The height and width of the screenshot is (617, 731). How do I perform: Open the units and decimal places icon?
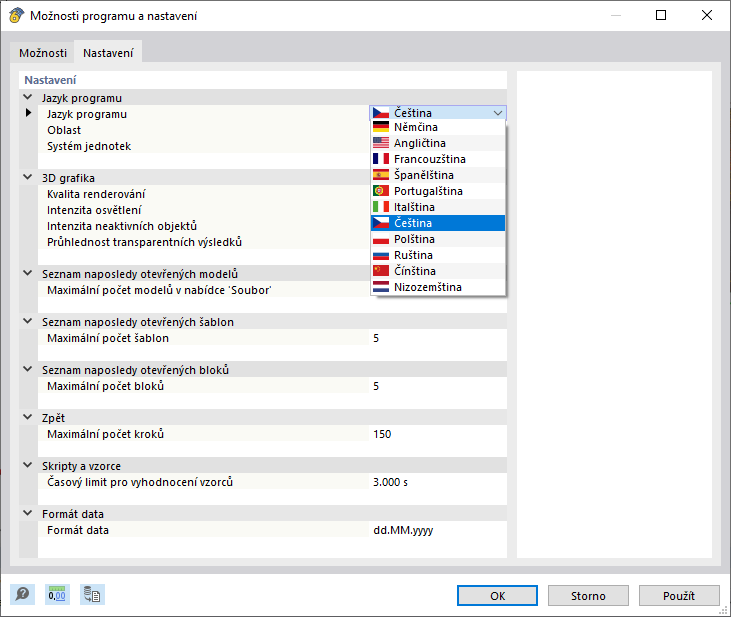[57, 595]
